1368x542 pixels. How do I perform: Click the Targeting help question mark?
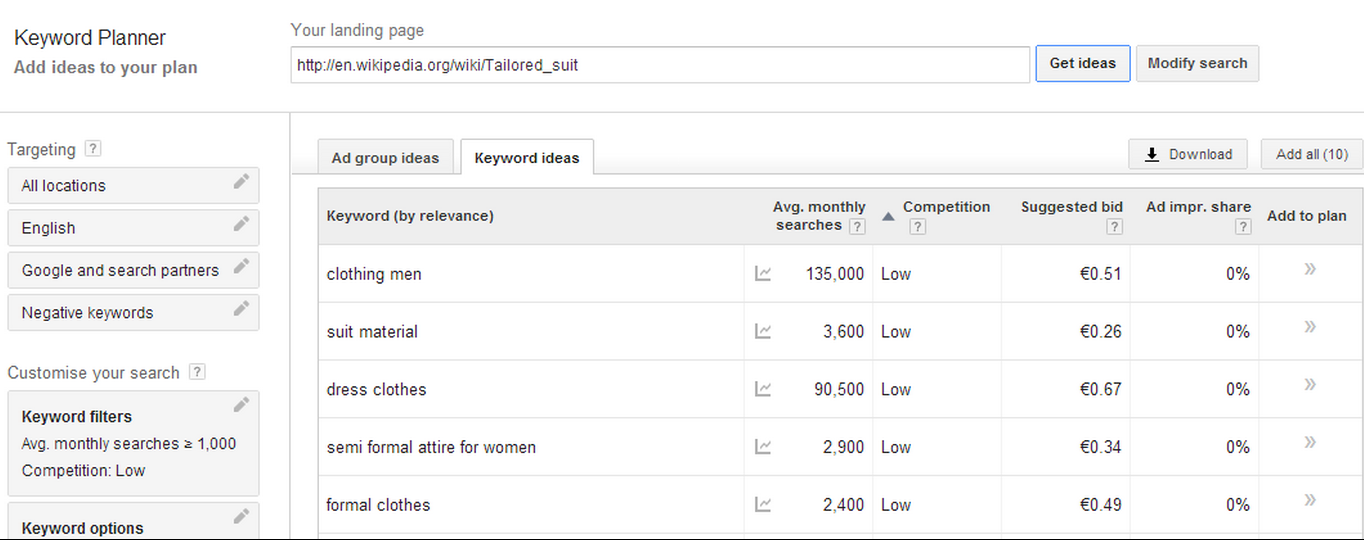pos(93,148)
